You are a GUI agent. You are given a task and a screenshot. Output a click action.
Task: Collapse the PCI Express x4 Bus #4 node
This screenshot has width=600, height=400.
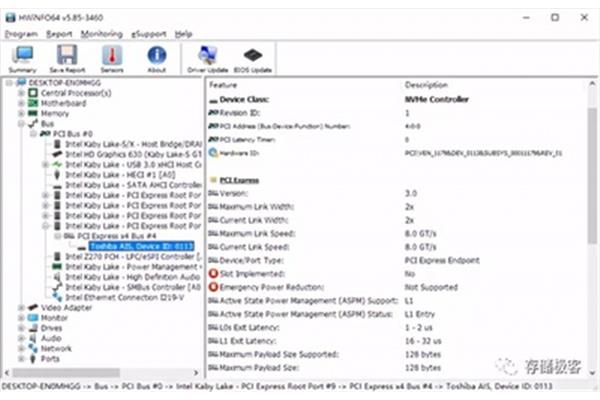pyautogui.click(x=58, y=236)
